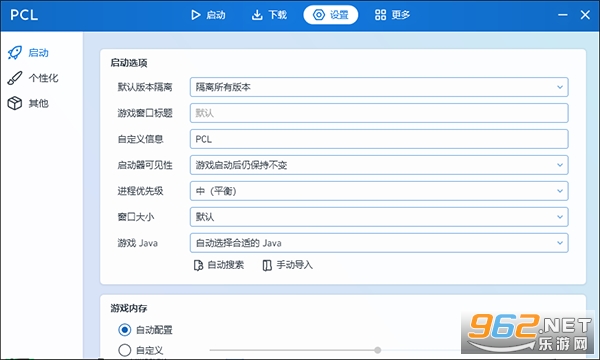Close the PCL window
This screenshot has height=360, width=600.
tap(585, 15)
